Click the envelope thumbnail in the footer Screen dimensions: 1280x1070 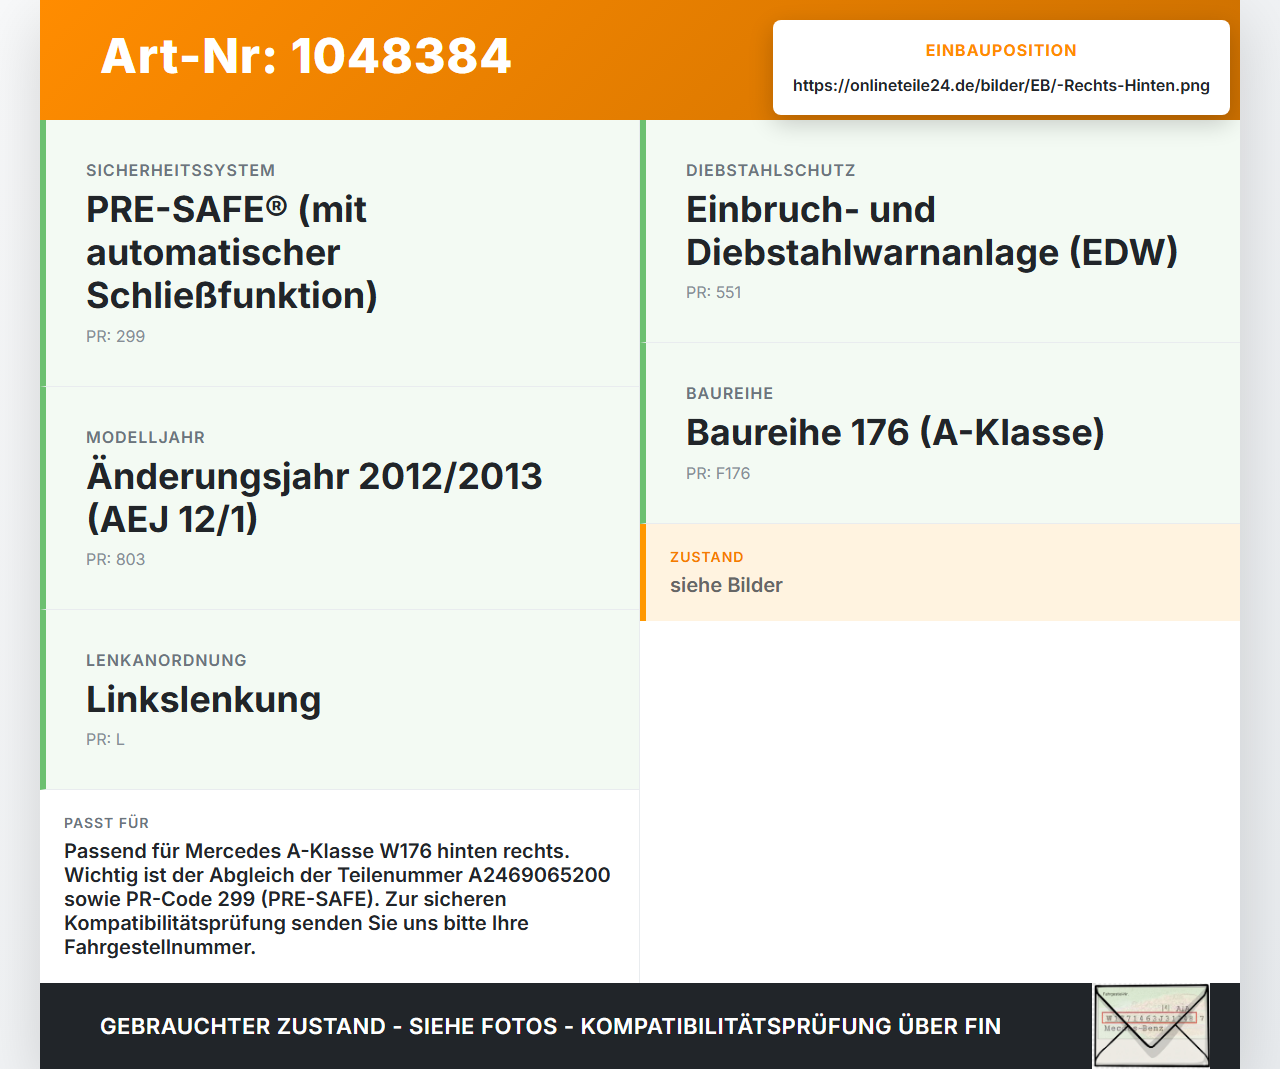point(1151,1026)
